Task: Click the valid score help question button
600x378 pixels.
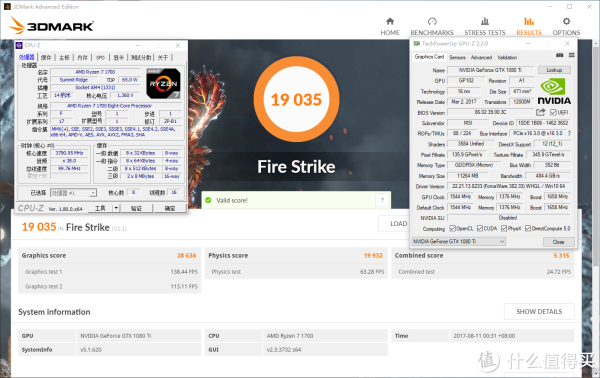Action: coord(382,200)
